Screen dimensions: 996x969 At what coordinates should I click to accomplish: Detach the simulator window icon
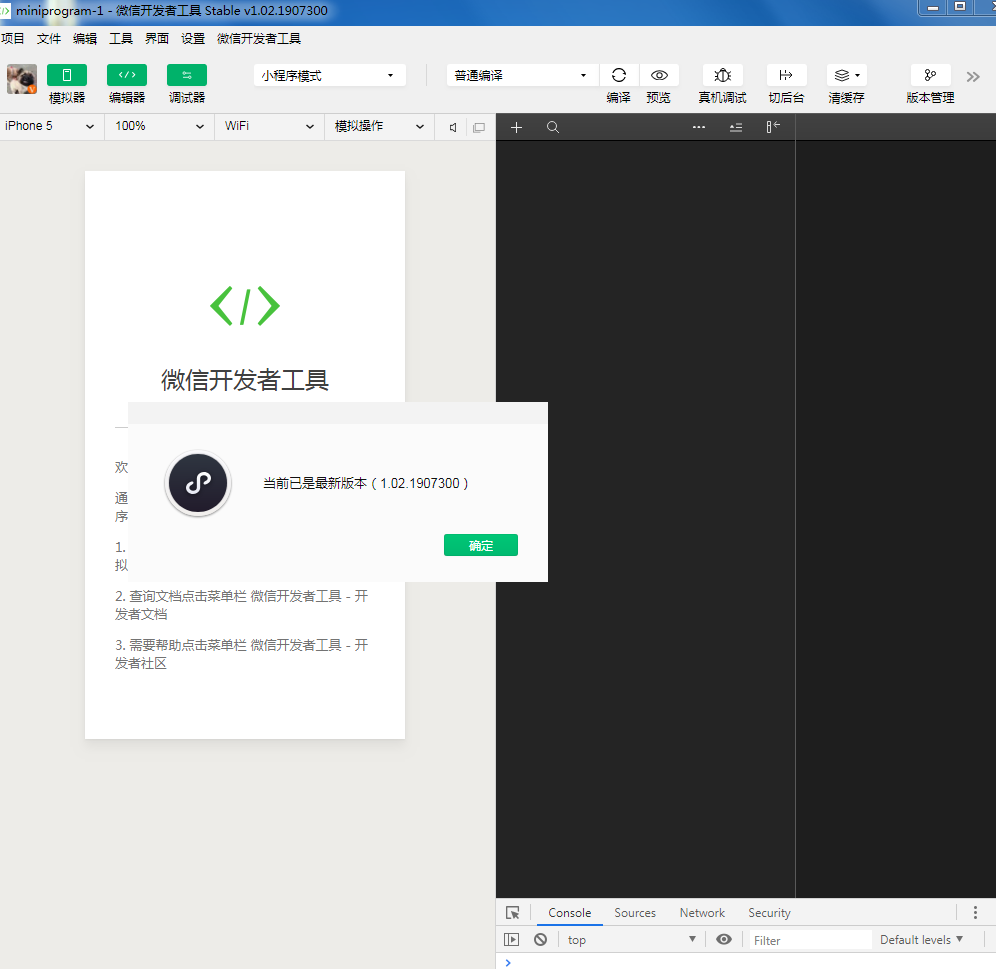479,128
